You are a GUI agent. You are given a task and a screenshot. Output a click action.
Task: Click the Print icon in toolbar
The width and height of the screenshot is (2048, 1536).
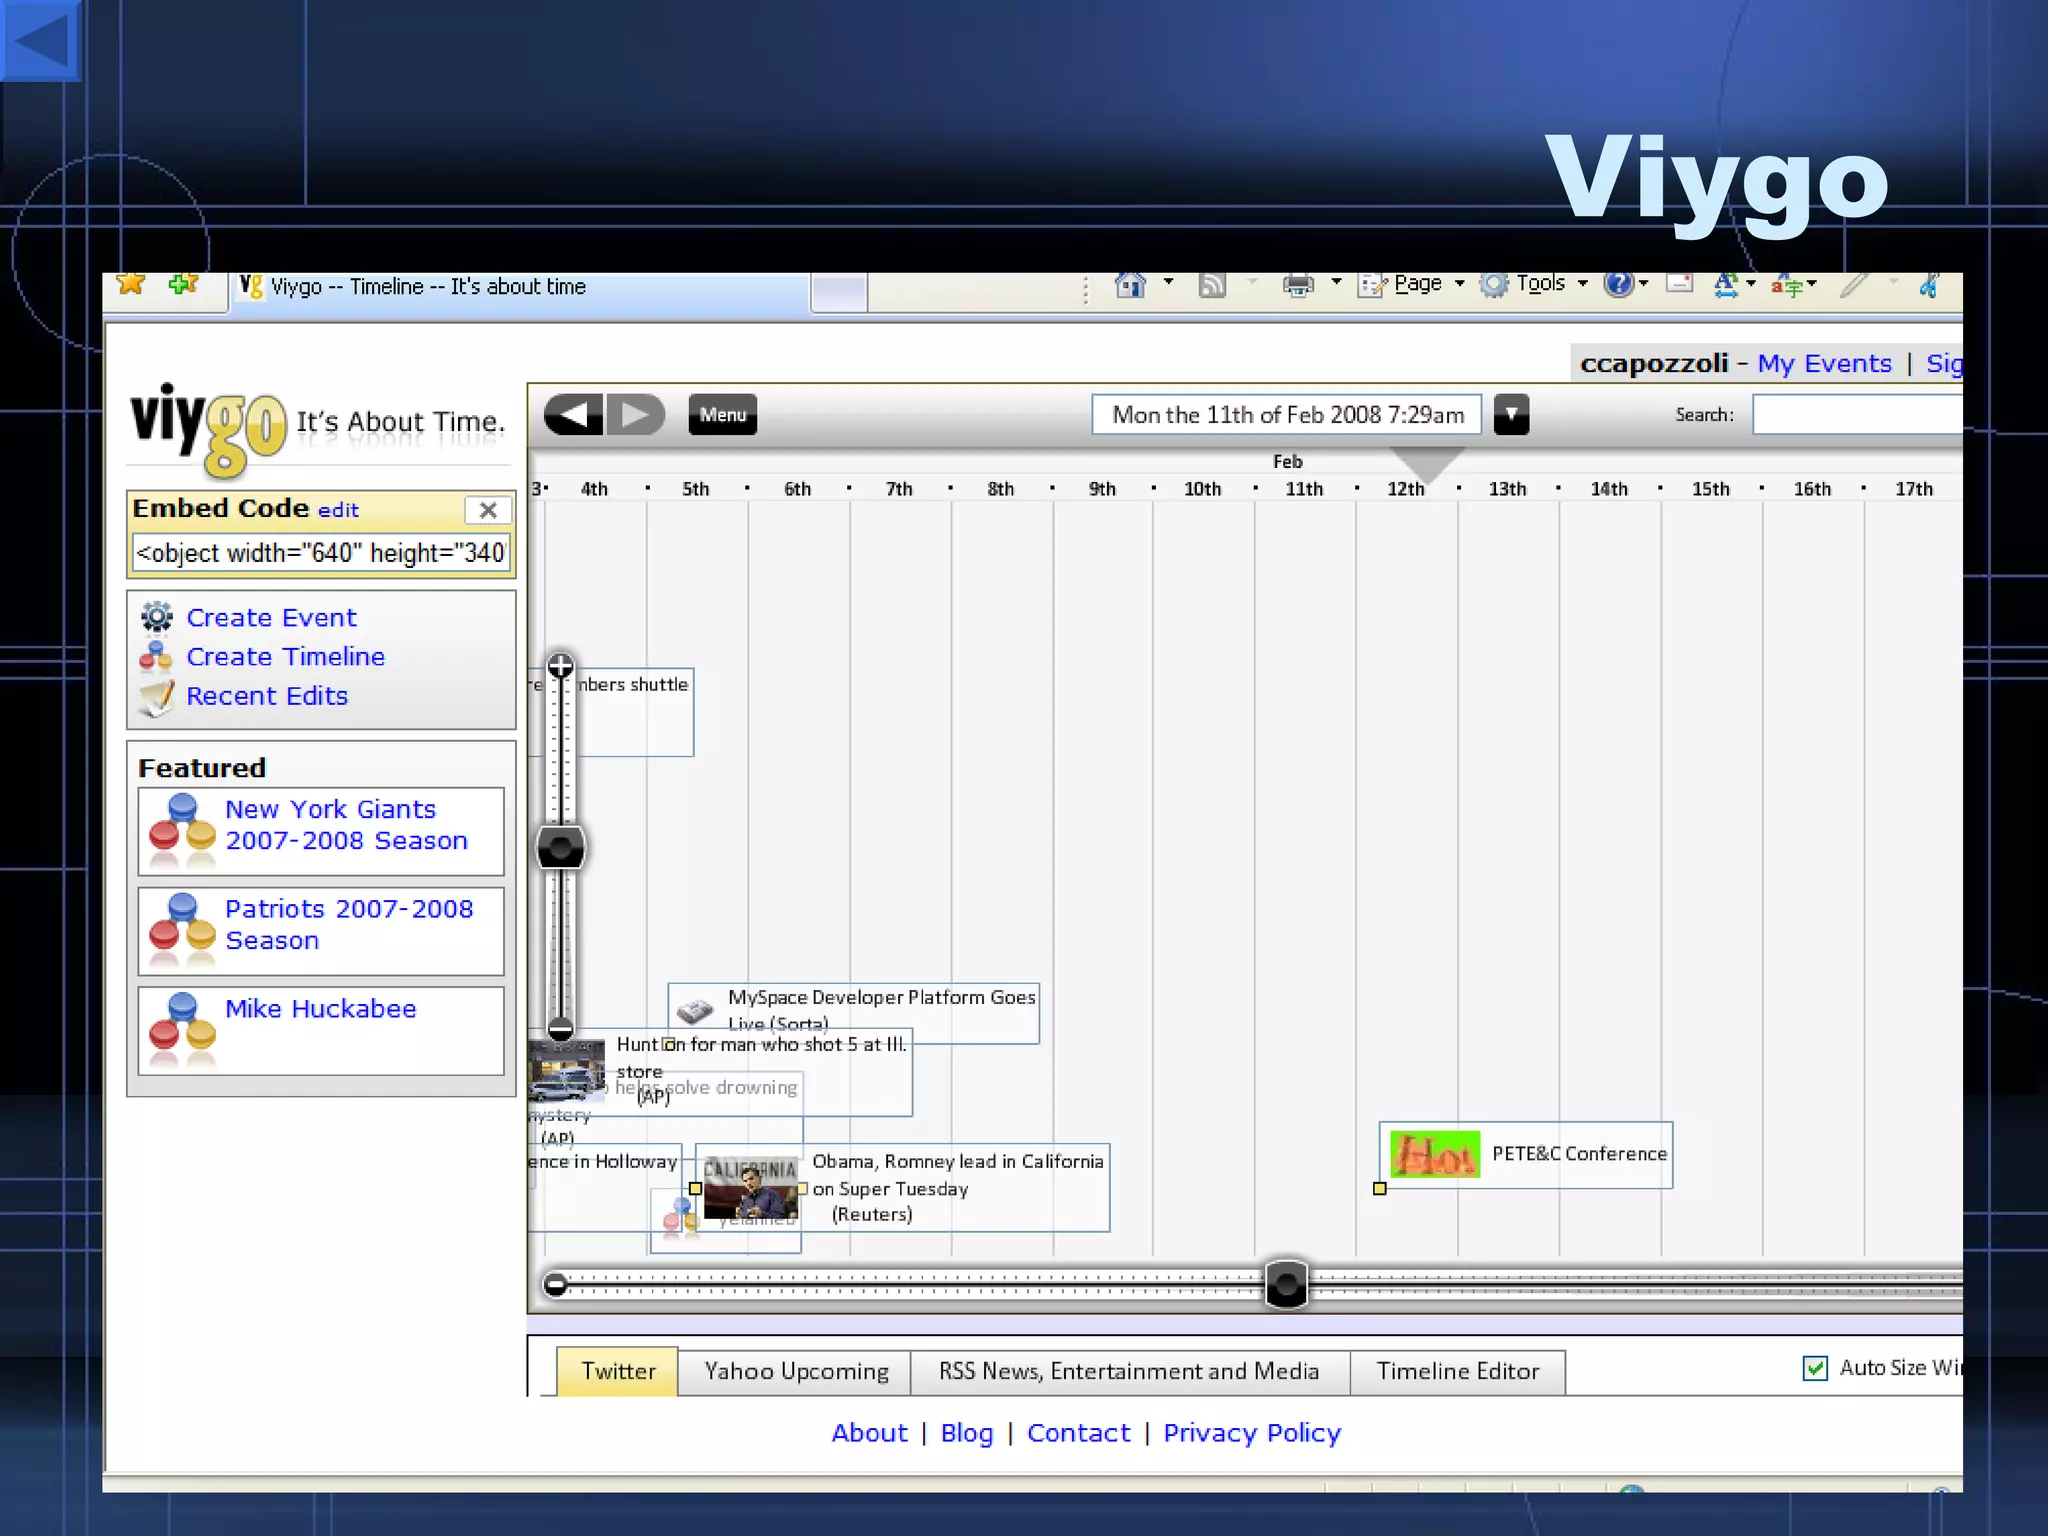click(x=1298, y=286)
